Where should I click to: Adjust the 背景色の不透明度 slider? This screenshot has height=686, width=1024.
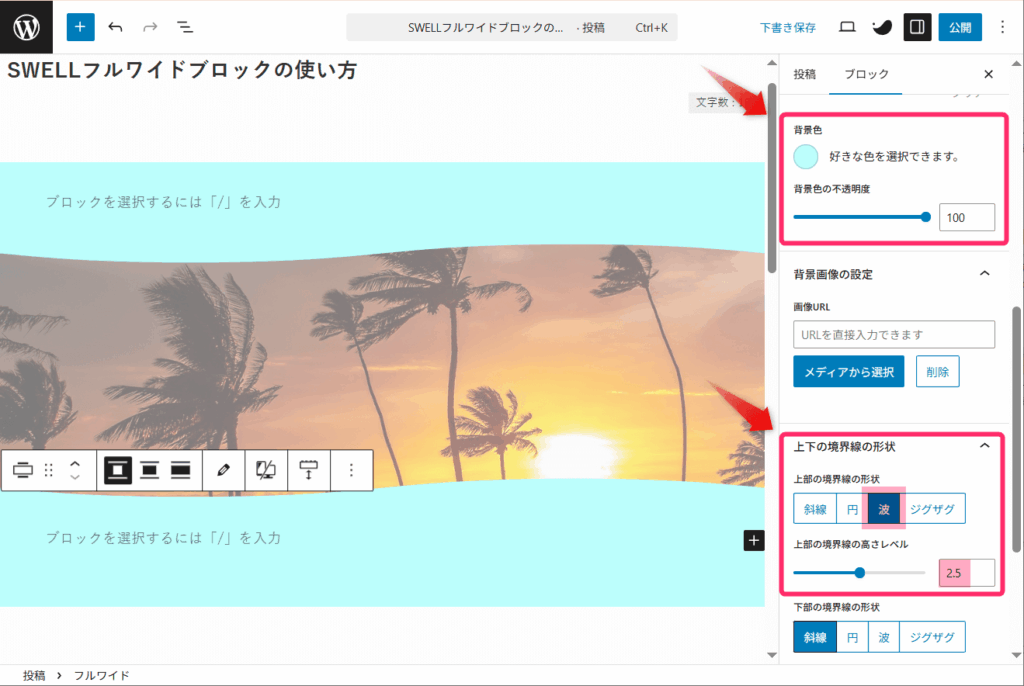coord(862,218)
